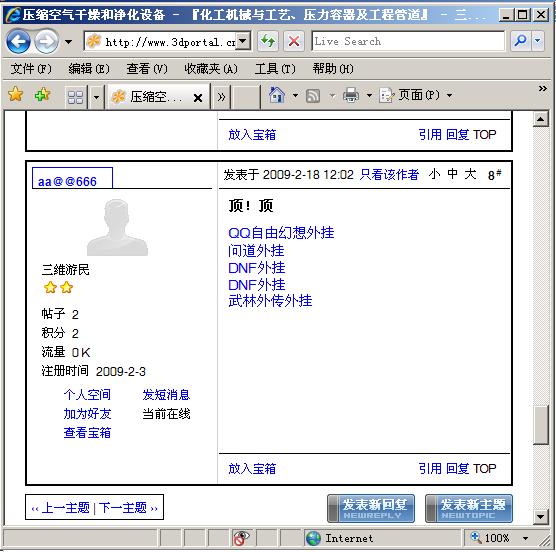This screenshot has width=556, height=552.
Task: Click the magnifier search button
Action: [x=520, y=41]
